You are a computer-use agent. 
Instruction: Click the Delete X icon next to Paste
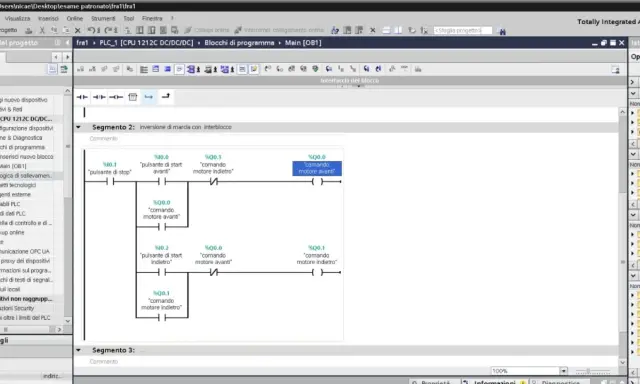point(78,31)
